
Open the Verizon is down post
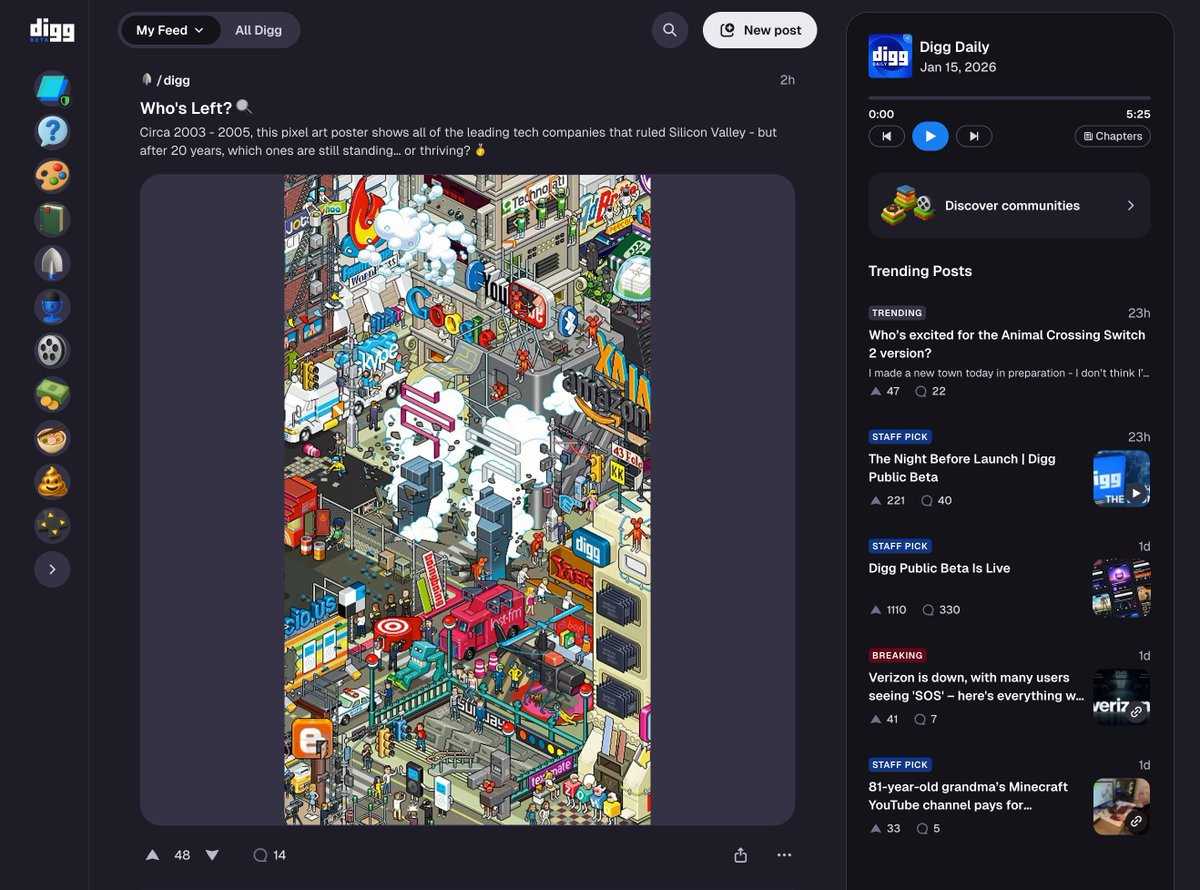tap(976, 687)
